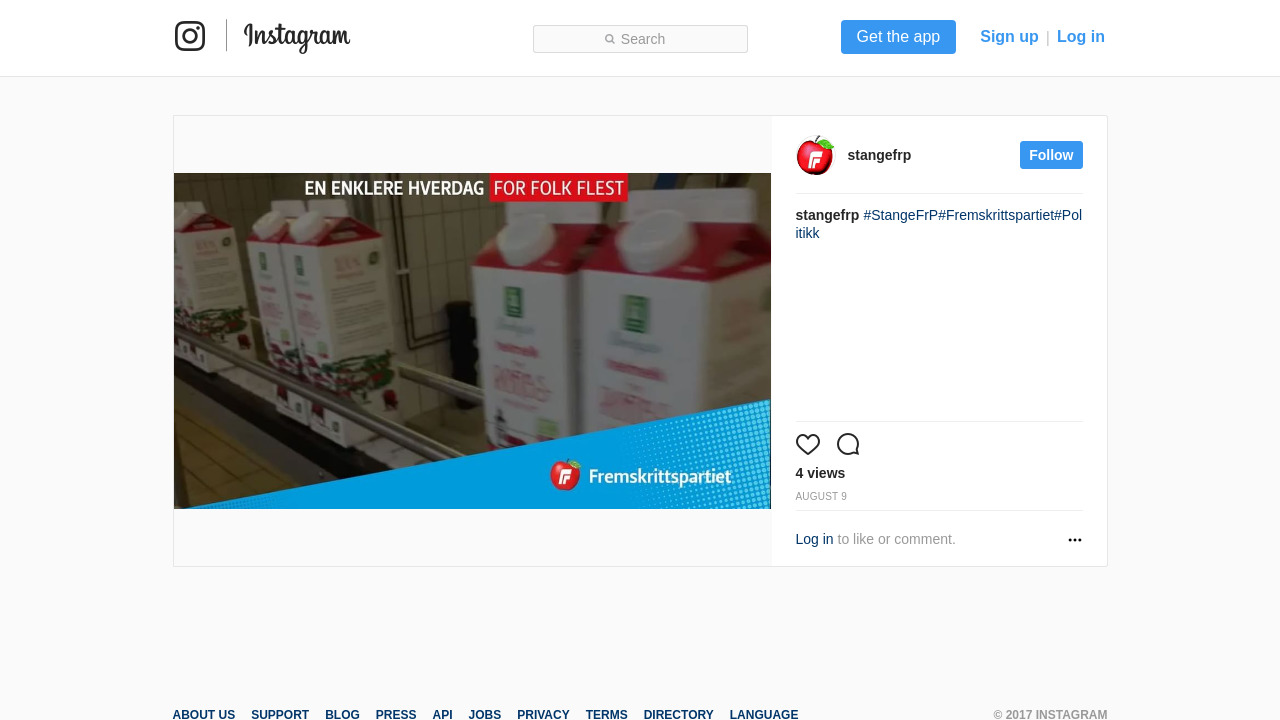Open the #Fremskrittspartiet hashtag
The width and height of the screenshot is (1280, 720).
996,215
